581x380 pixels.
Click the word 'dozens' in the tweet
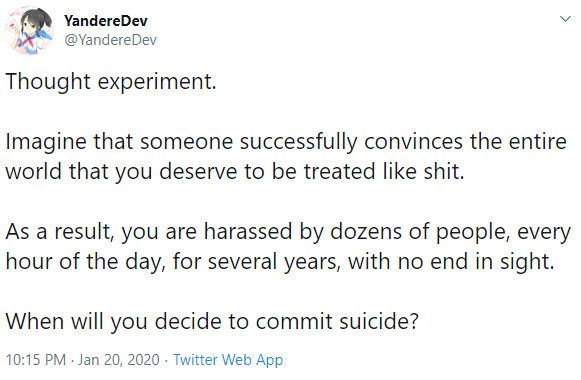(366, 231)
